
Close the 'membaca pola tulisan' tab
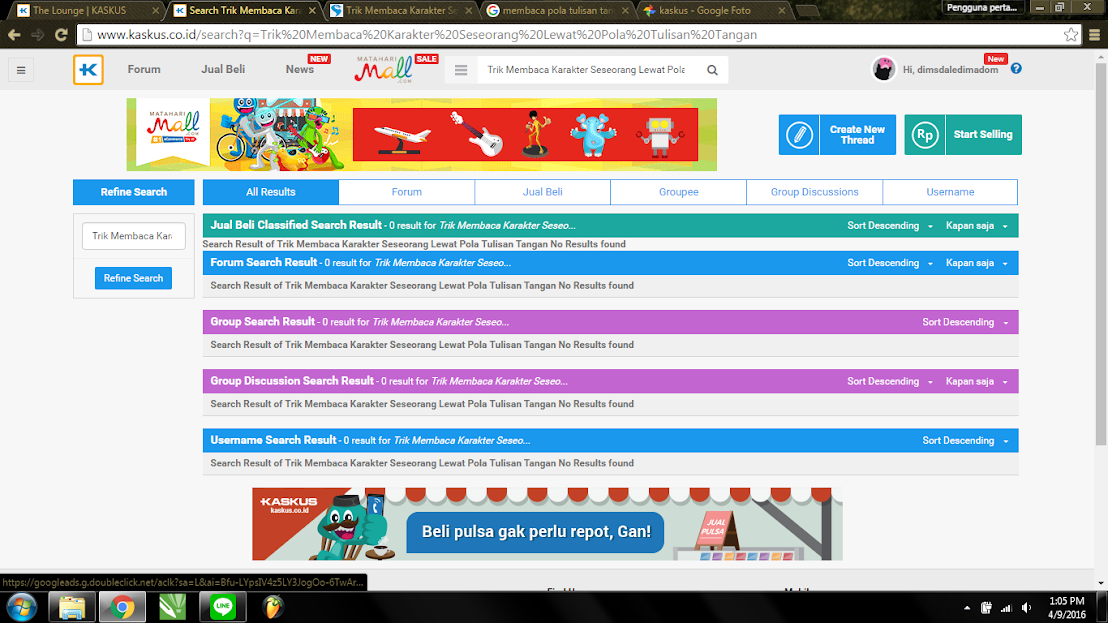pyautogui.click(x=625, y=11)
